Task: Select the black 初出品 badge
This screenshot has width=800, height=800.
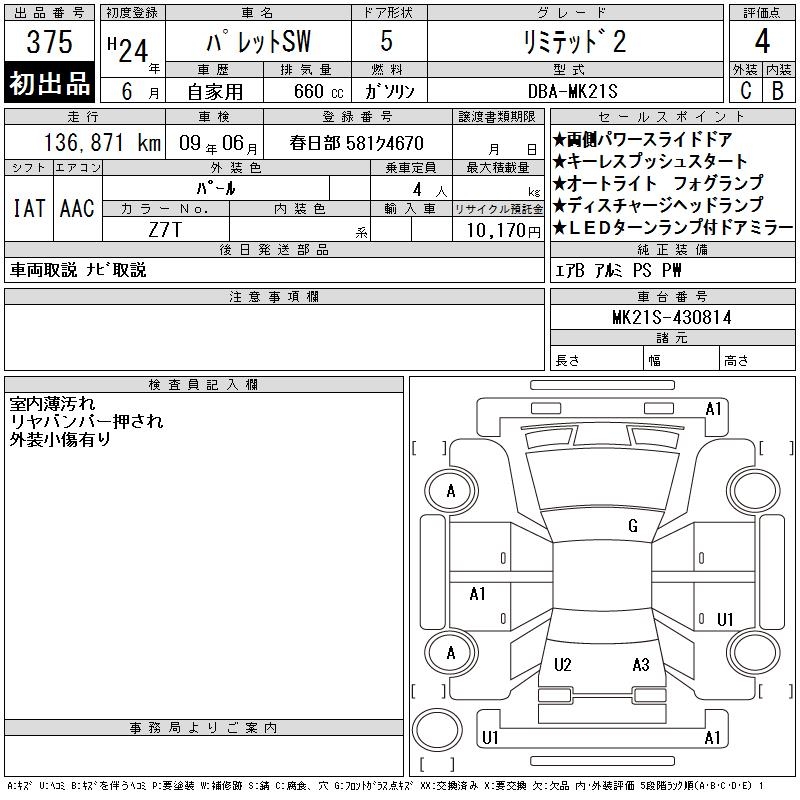Action: 49,82
